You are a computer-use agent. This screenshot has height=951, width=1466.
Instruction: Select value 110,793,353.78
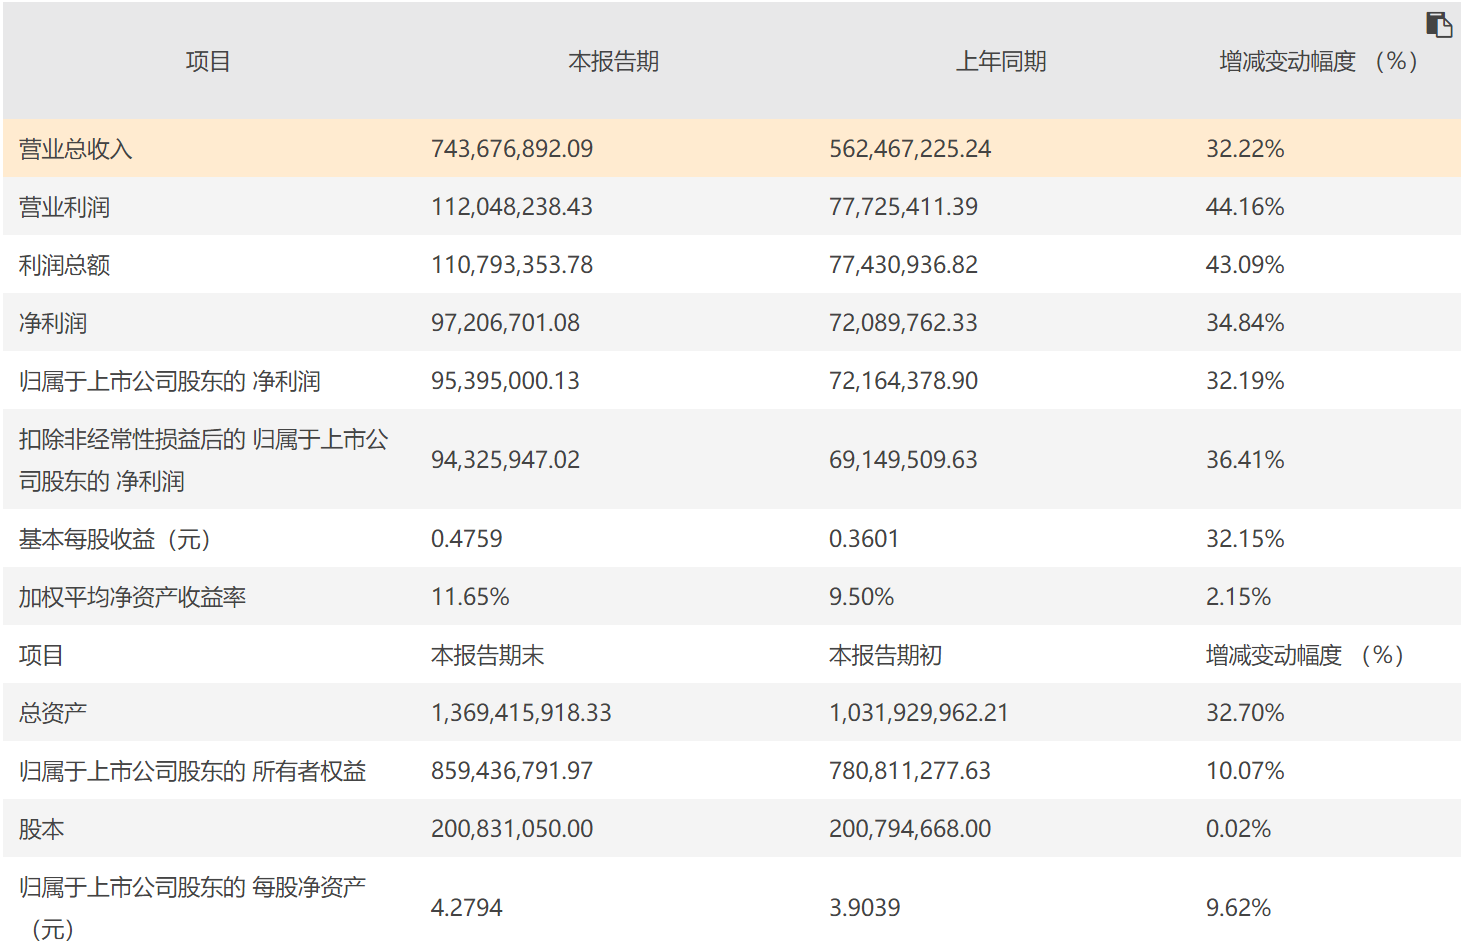(512, 265)
